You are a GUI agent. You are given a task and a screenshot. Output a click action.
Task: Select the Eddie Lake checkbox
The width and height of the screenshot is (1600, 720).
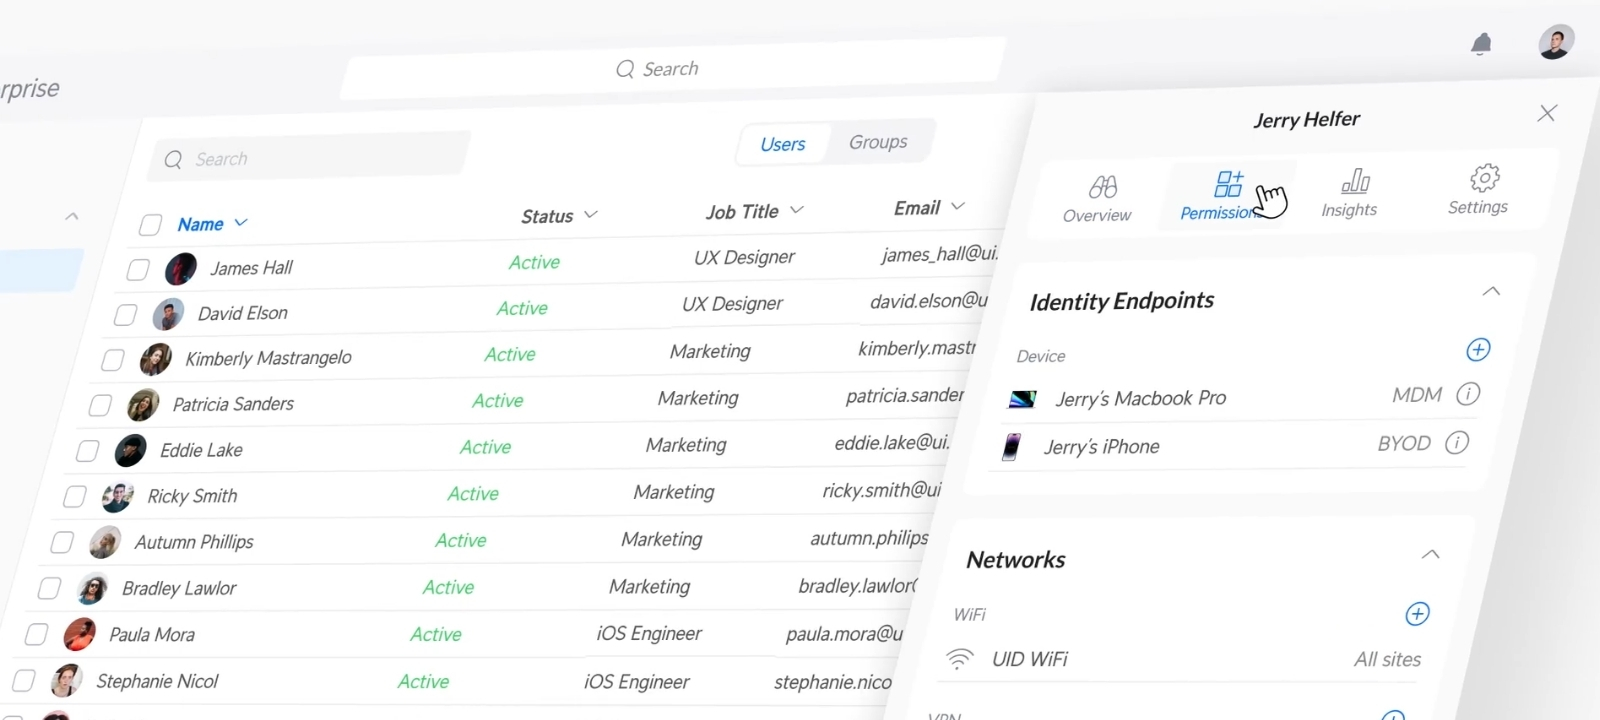click(x=87, y=451)
